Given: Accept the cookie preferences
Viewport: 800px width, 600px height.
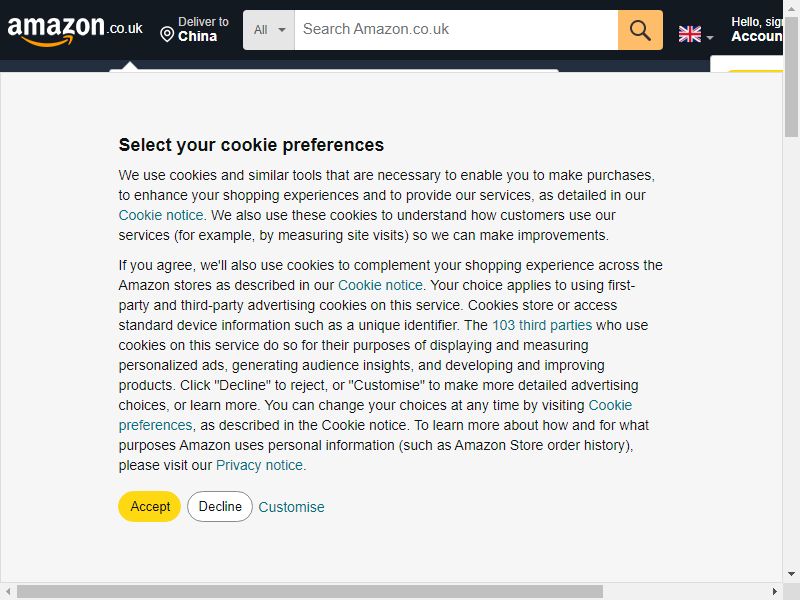Looking at the screenshot, I should (x=149, y=506).
